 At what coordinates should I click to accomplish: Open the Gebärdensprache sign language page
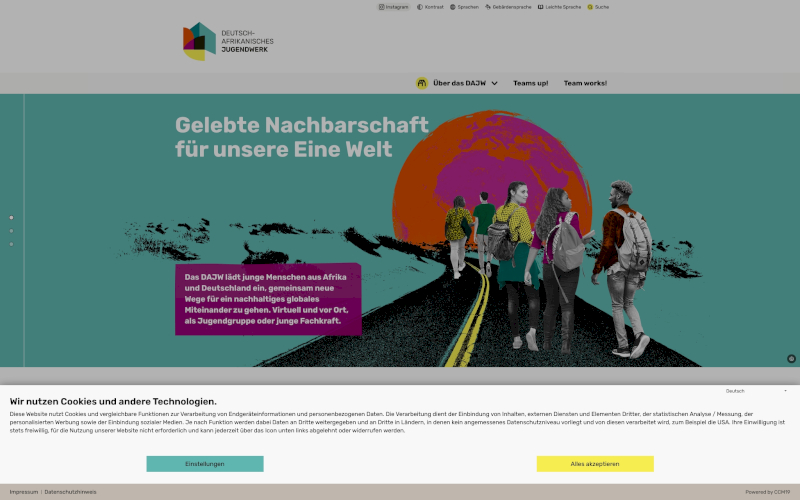coord(507,7)
